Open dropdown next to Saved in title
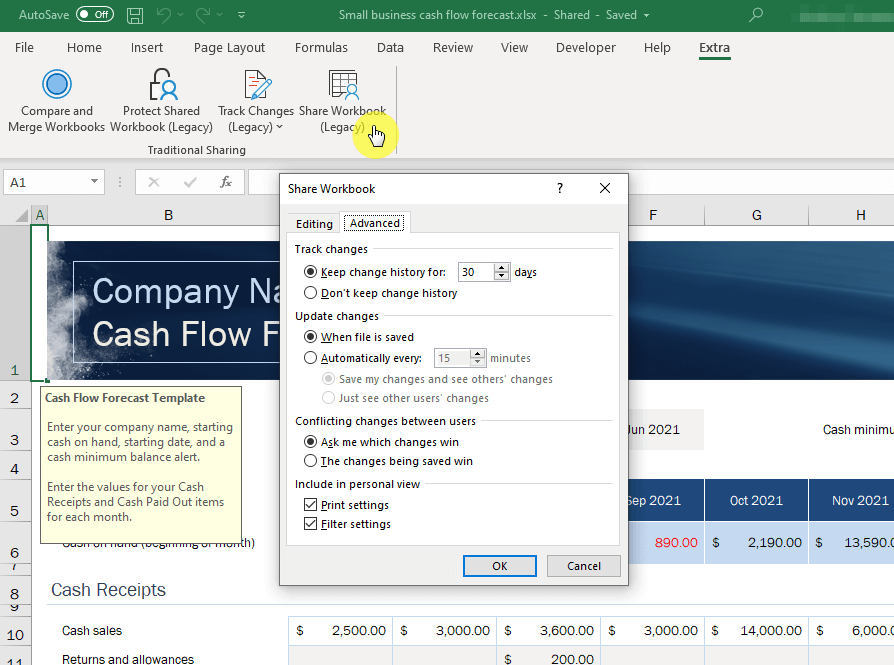 click(647, 15)
